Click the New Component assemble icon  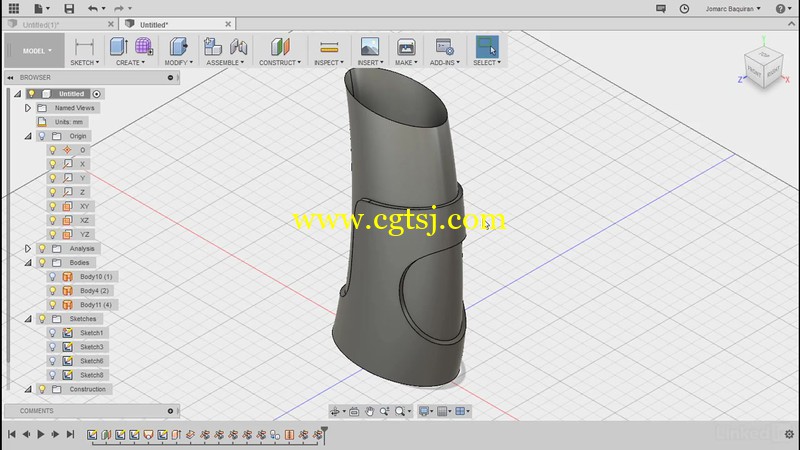tap(212, 46)
